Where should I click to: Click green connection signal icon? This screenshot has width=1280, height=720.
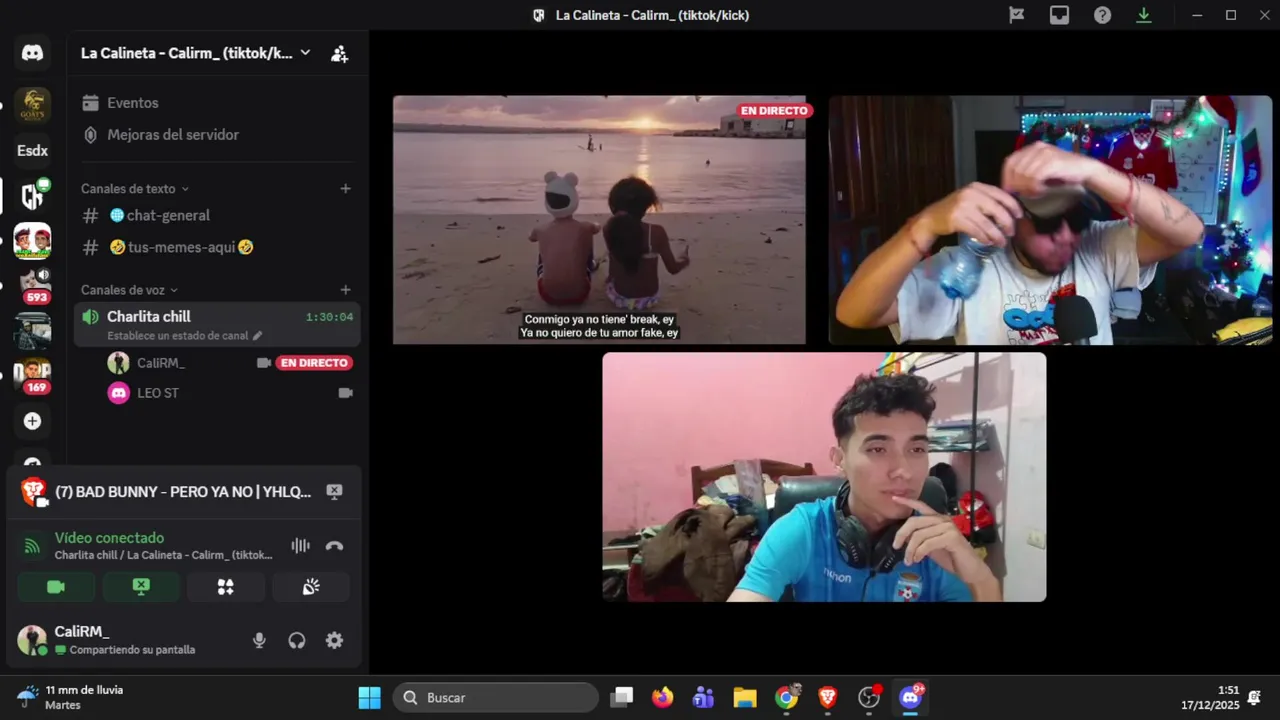[32, 546]
